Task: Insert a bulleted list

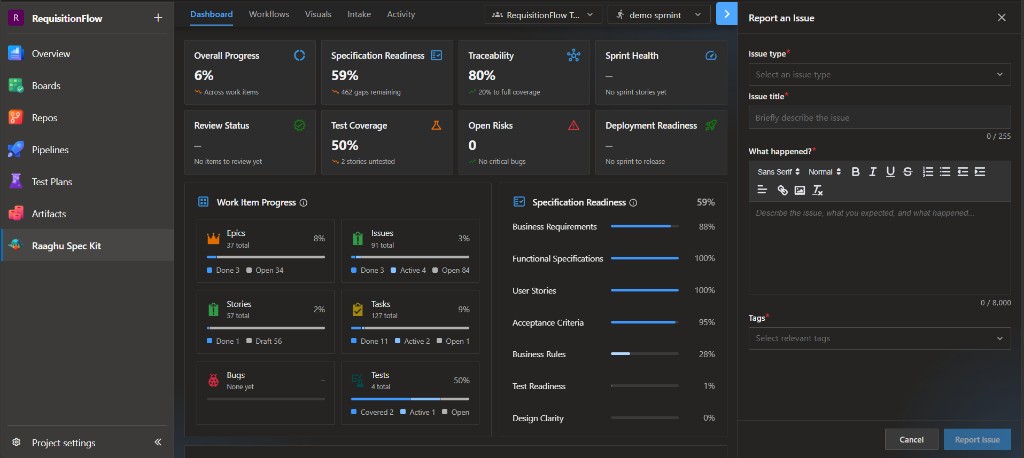Action: click(945, 172)
